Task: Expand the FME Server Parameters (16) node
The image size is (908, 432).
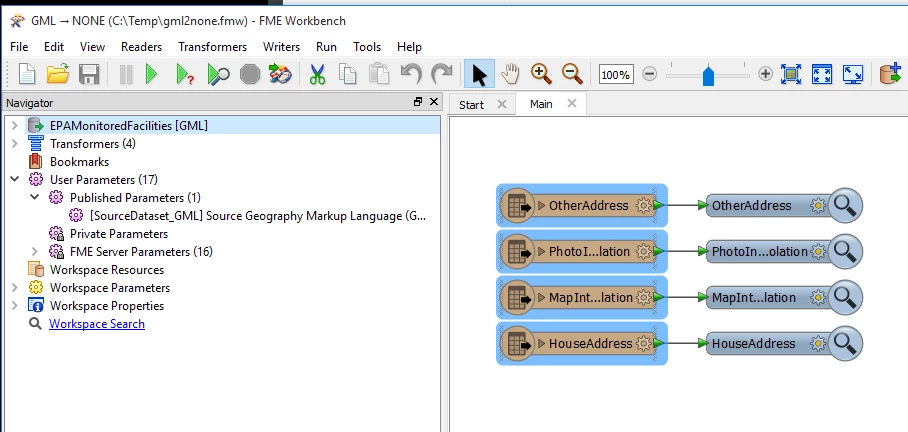Action: click(35, 251)
